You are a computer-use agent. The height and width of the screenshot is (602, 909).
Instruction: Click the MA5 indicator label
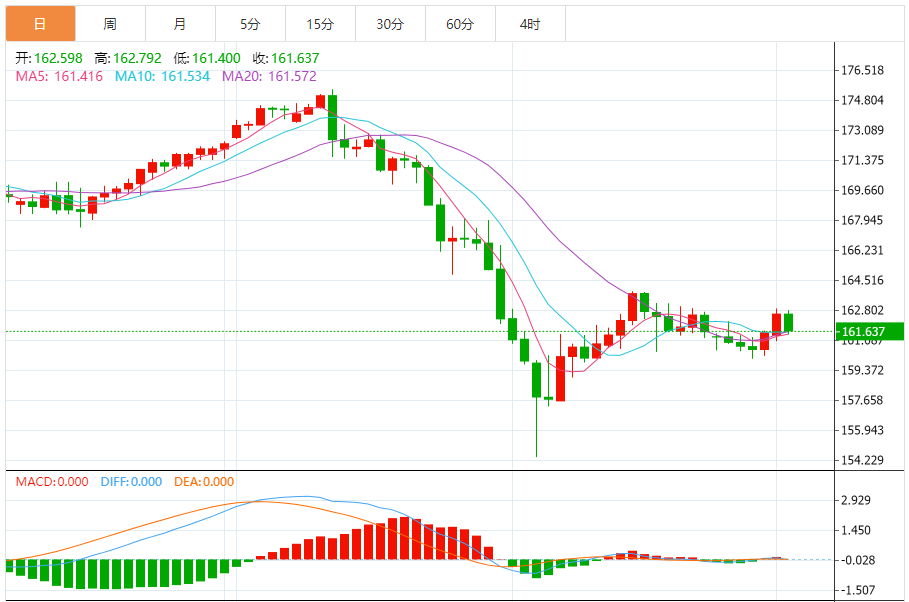coord(59,76)
